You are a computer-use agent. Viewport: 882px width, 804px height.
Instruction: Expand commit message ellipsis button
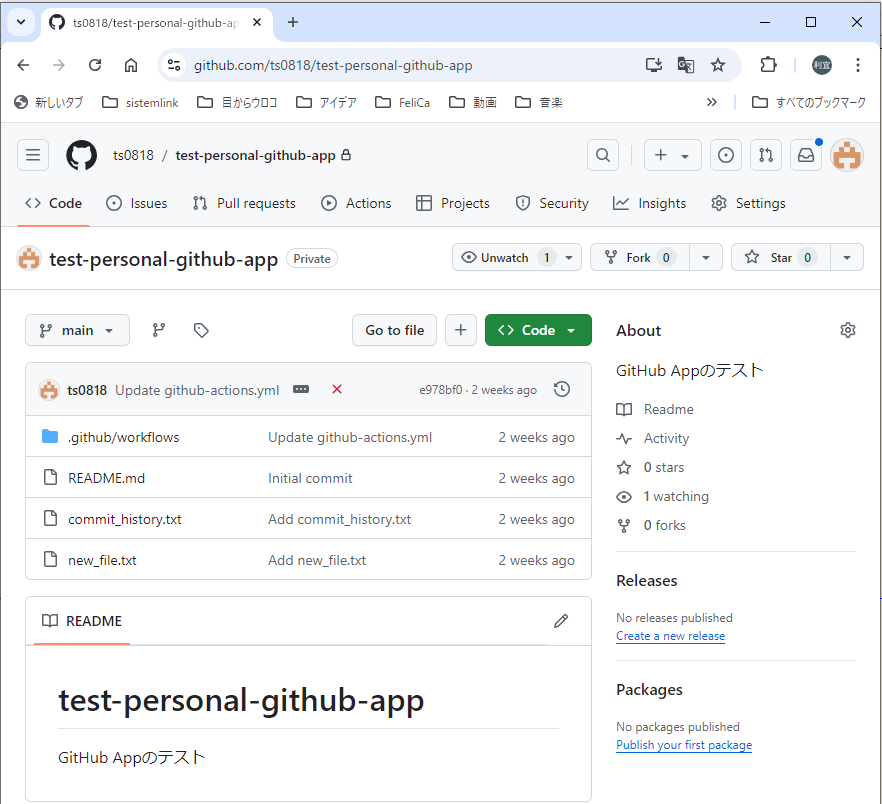301,389
